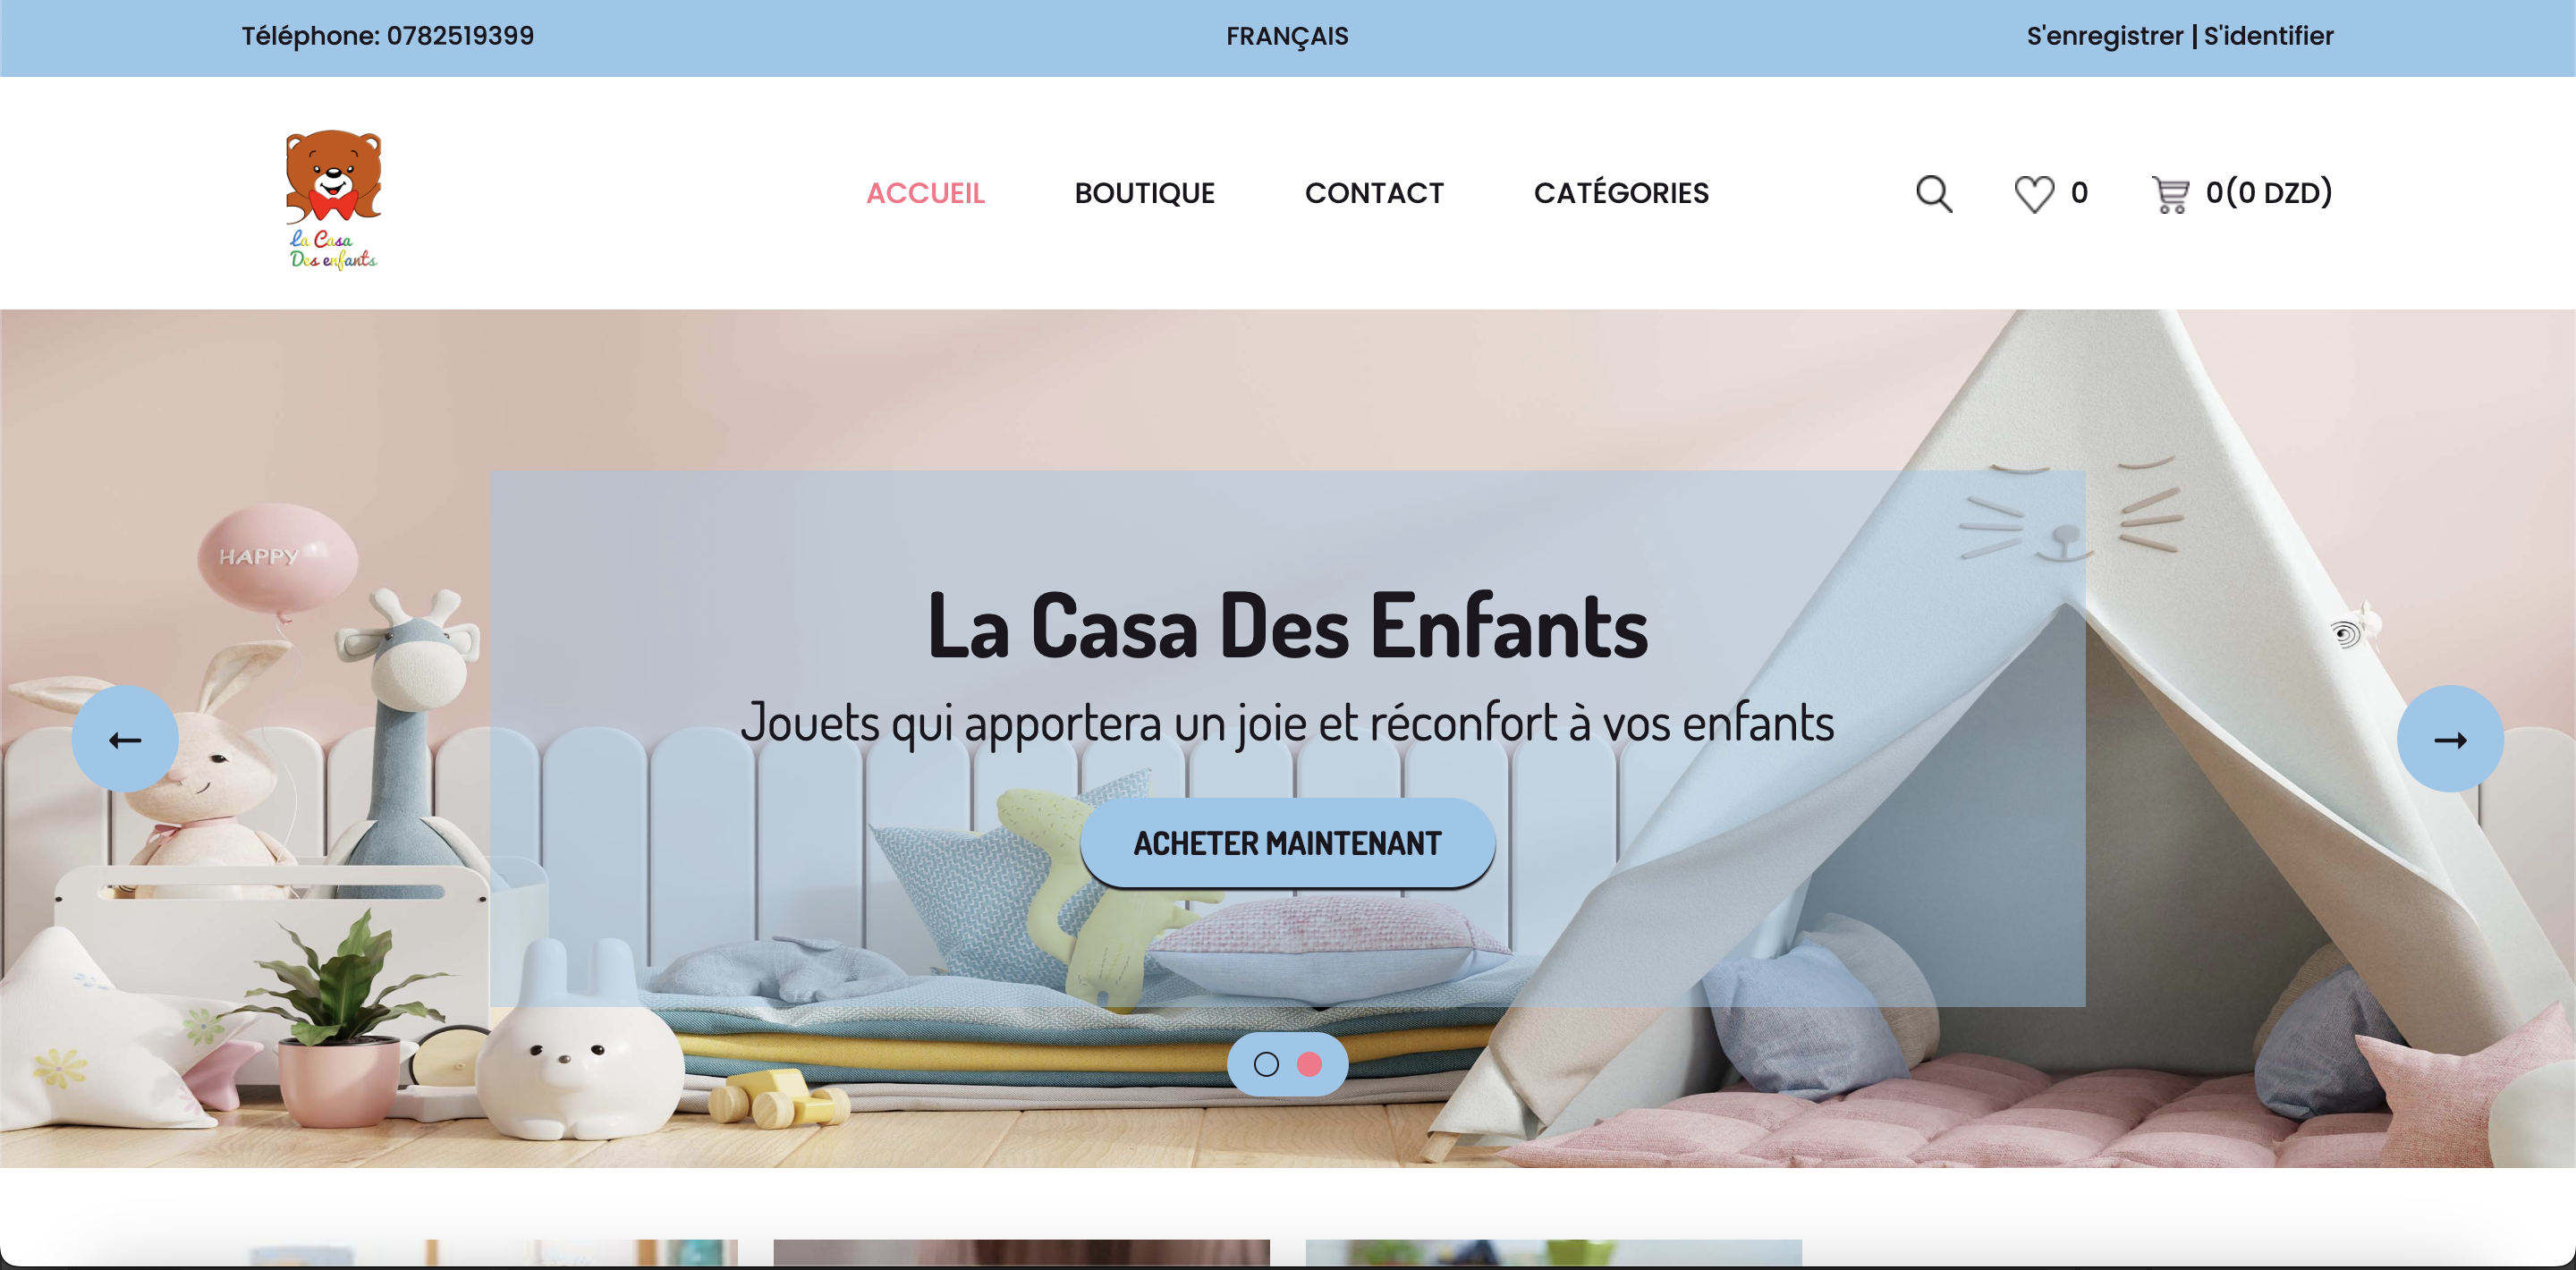2576x1270 pixels.
Task: Open the BOUTIQUE menu item
Action: (x=1144, y=193)
